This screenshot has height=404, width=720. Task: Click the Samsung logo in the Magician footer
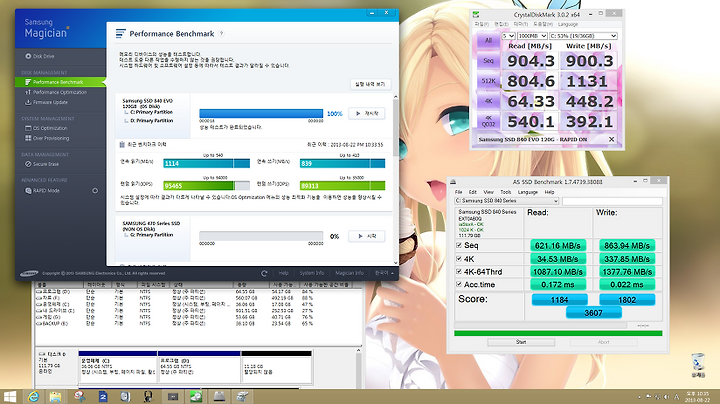pos(29,274)
